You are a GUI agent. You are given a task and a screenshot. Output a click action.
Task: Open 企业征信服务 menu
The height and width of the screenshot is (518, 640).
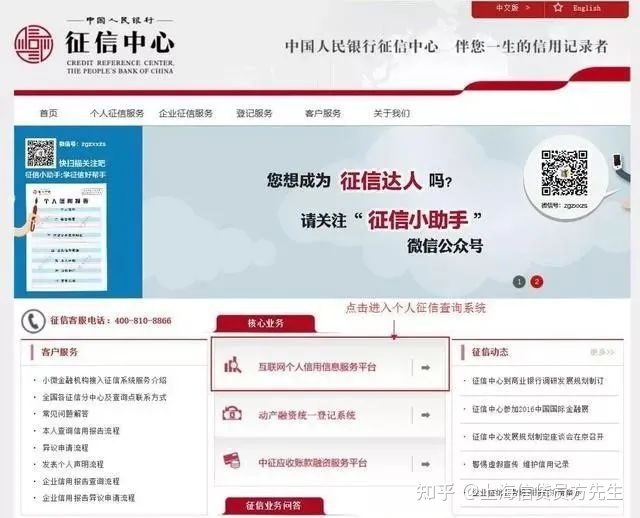click(x=186, y=113)
